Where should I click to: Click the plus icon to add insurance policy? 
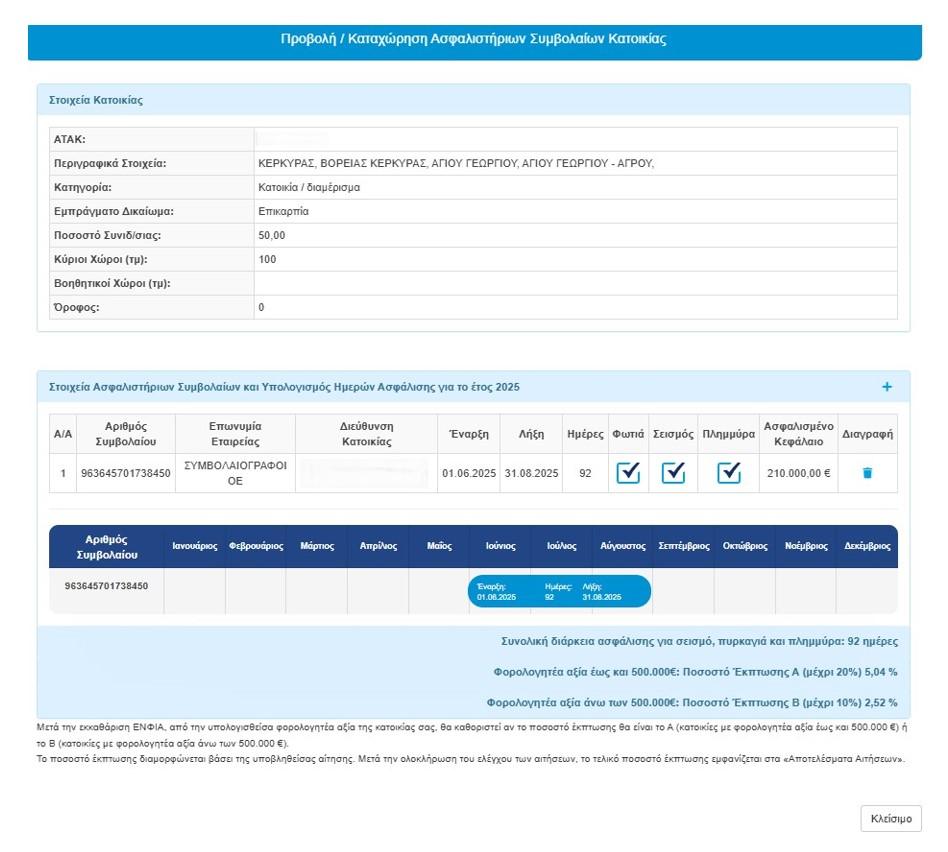886,387
